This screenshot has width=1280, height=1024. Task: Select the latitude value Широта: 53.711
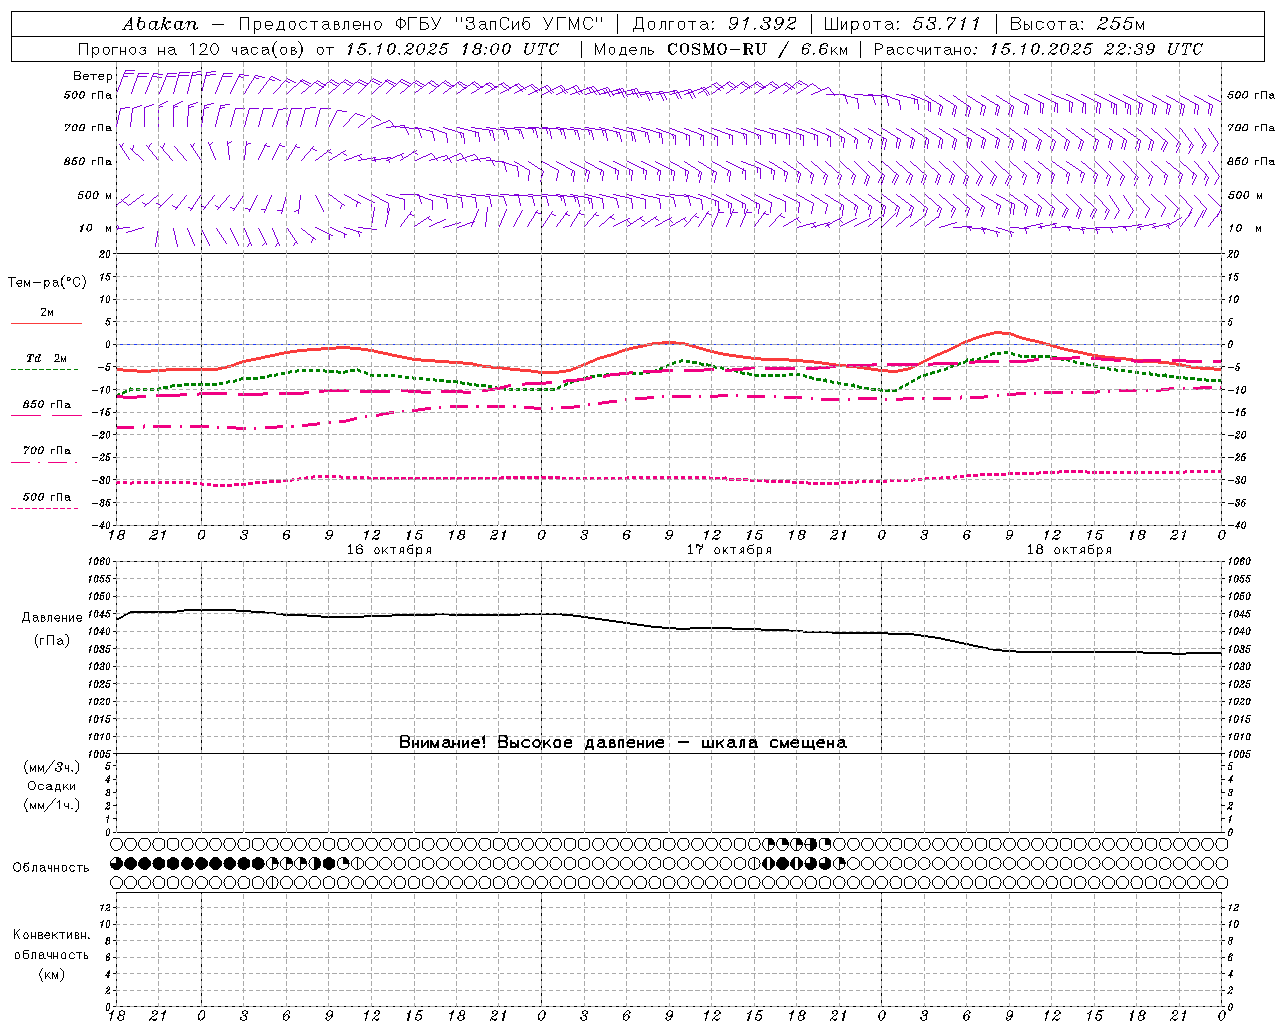click(x=902, y=24)
